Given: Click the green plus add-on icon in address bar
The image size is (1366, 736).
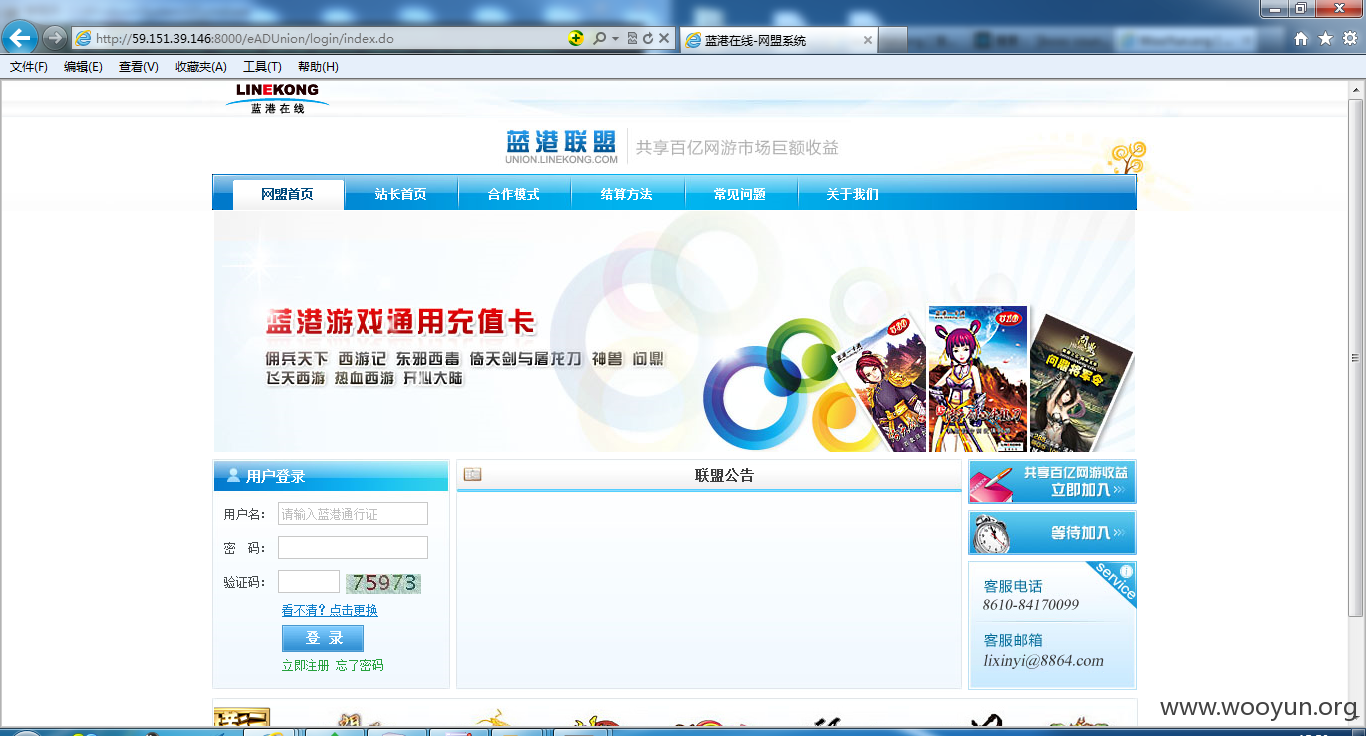Looking at the screenshot, I should pyautogui.click(x=576, y=39).
